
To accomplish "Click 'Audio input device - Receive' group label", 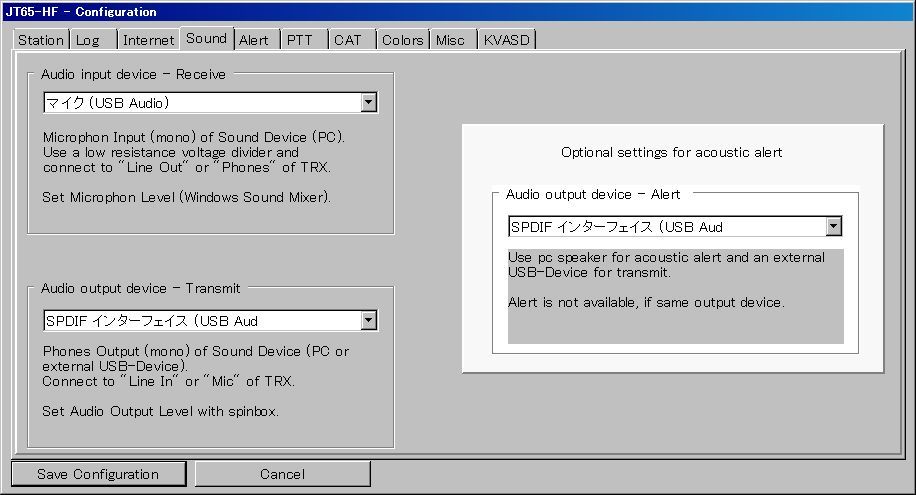I will click(133, 74).
